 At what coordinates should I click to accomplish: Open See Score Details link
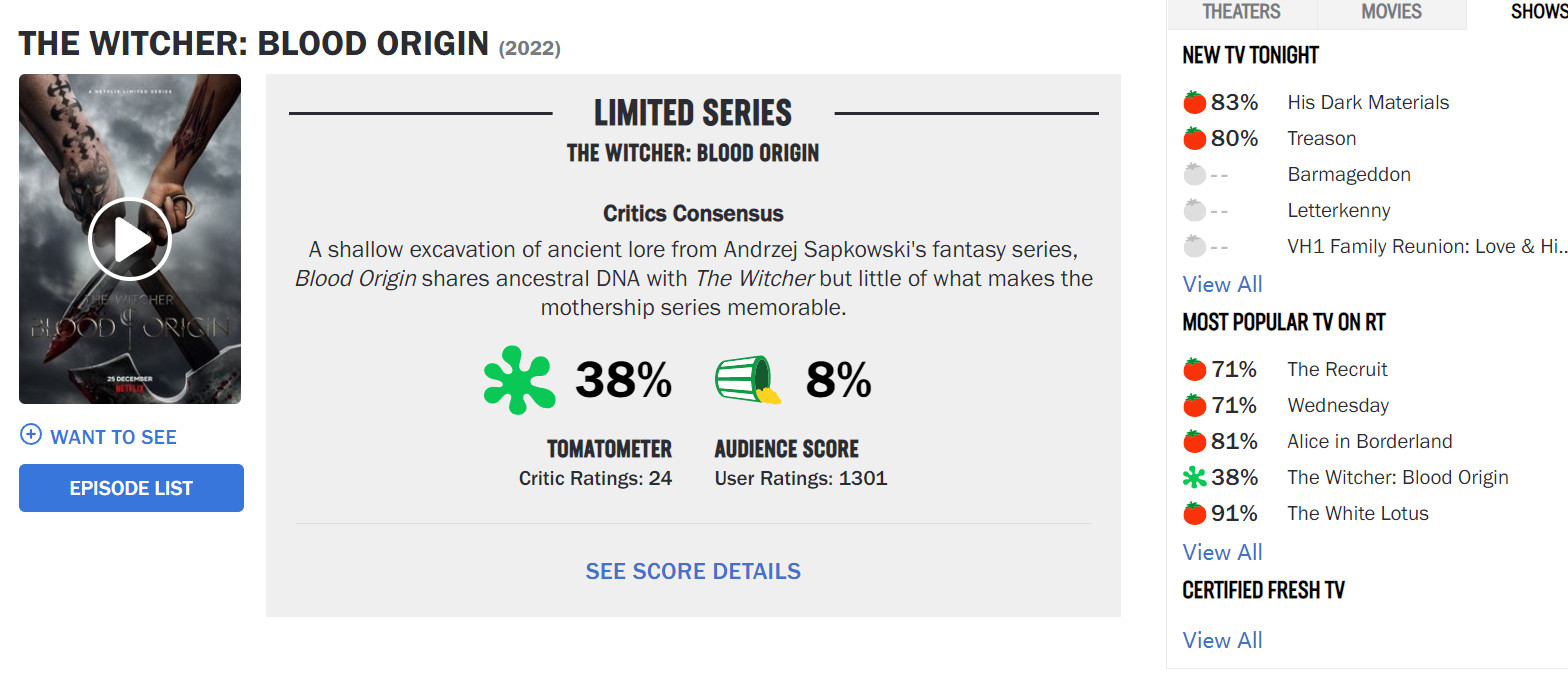[693, 571]
